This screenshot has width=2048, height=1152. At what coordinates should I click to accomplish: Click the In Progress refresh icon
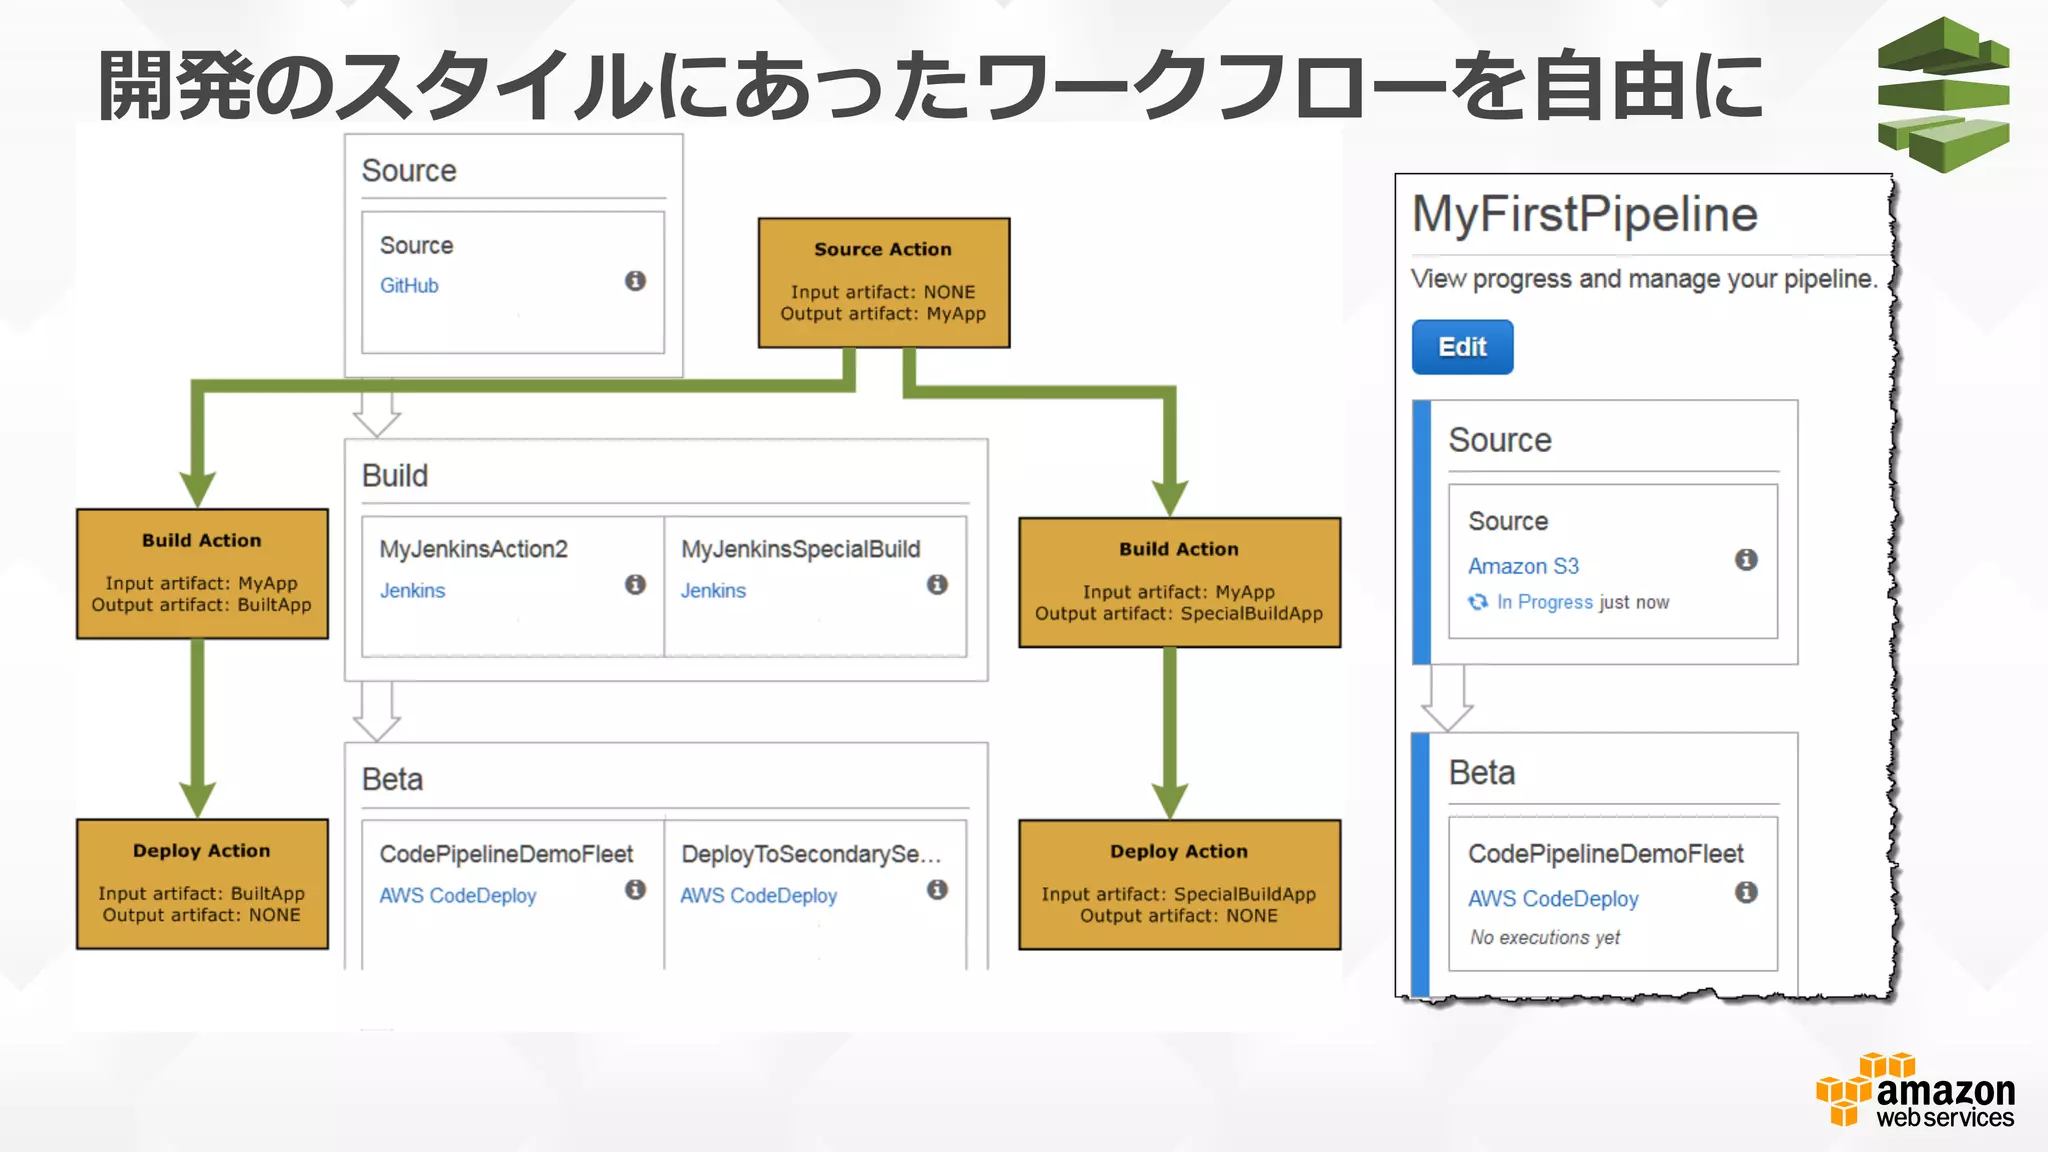[x=1477, y=602]
